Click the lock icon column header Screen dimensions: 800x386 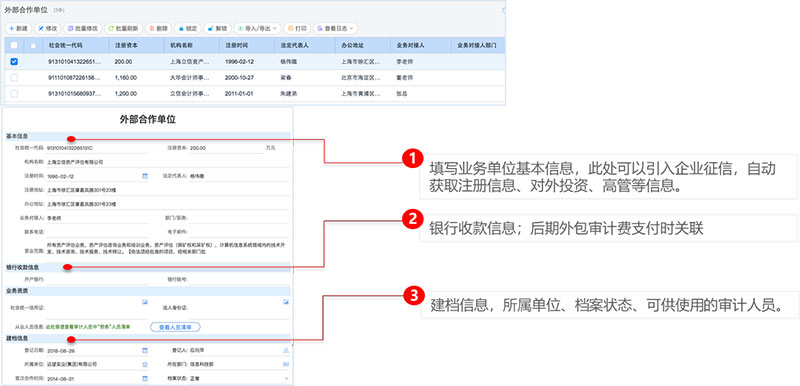pyautogui.click(x=34, y=45)
